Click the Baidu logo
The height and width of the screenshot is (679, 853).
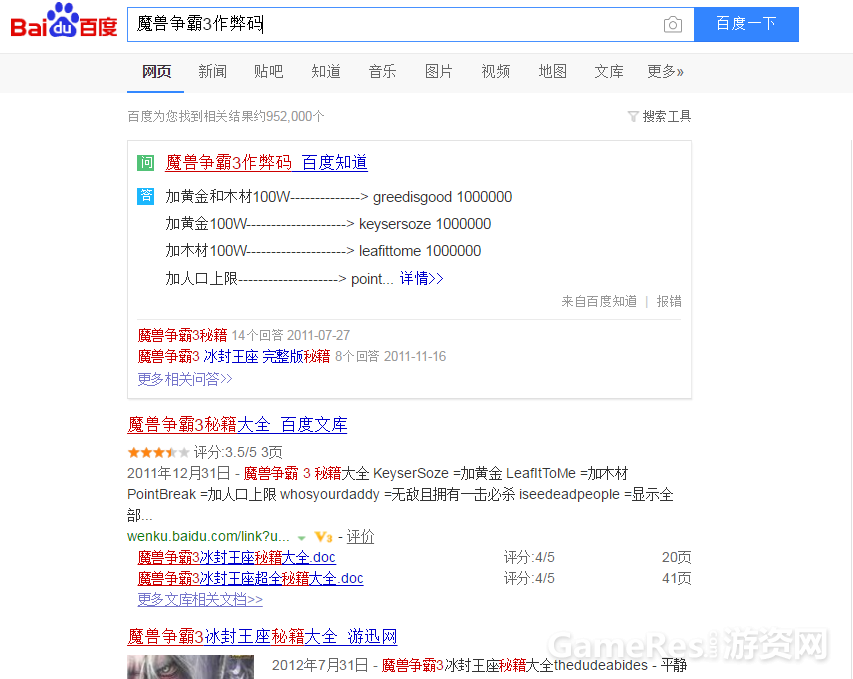[x=64, y=21]
